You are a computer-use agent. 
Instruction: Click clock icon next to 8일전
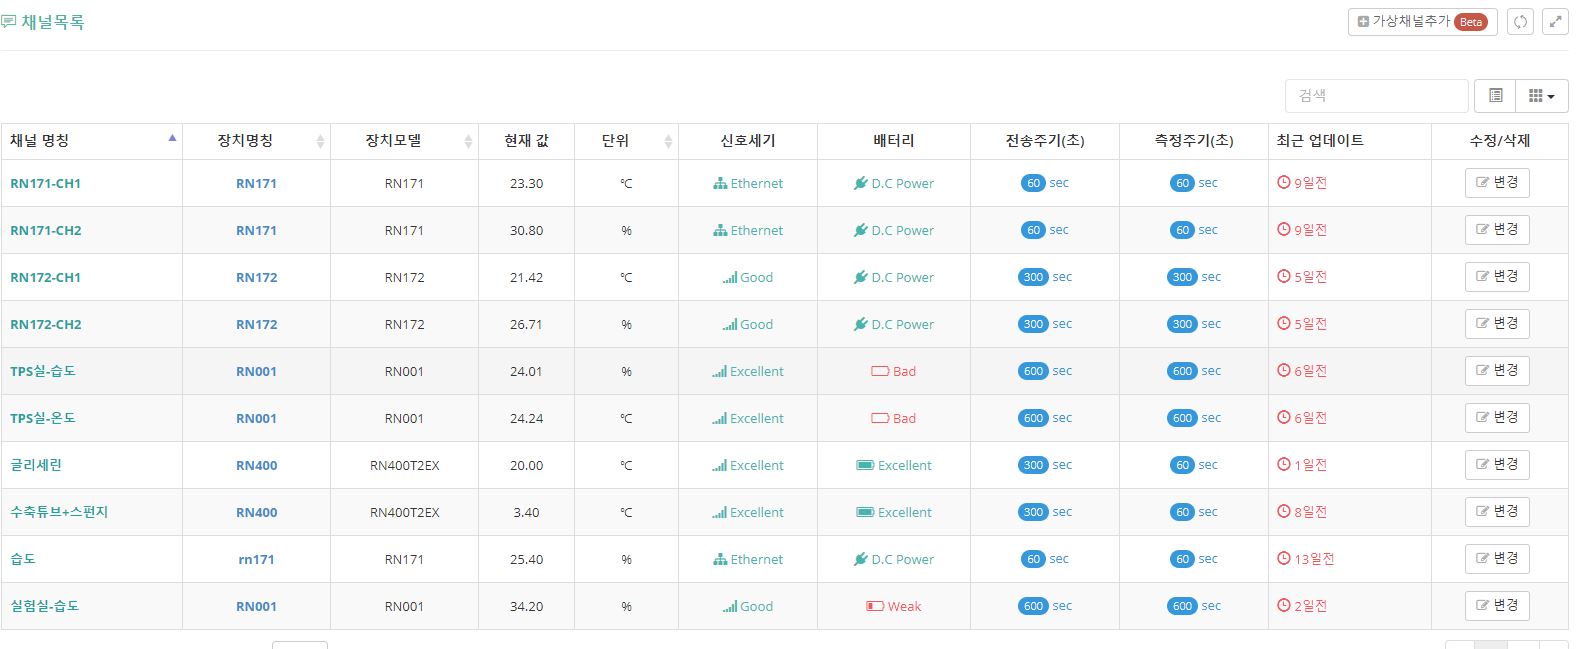pos(1284,511)
